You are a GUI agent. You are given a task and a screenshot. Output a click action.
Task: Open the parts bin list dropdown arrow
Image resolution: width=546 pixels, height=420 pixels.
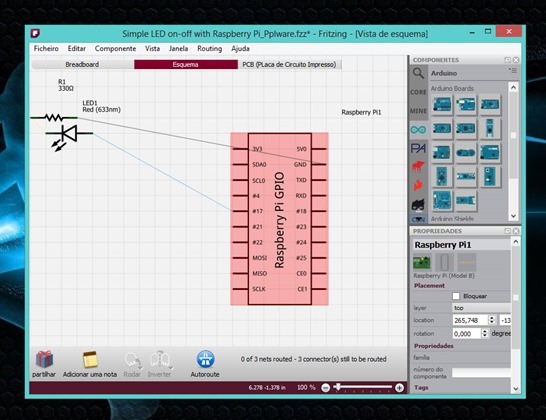pos(418,219)
